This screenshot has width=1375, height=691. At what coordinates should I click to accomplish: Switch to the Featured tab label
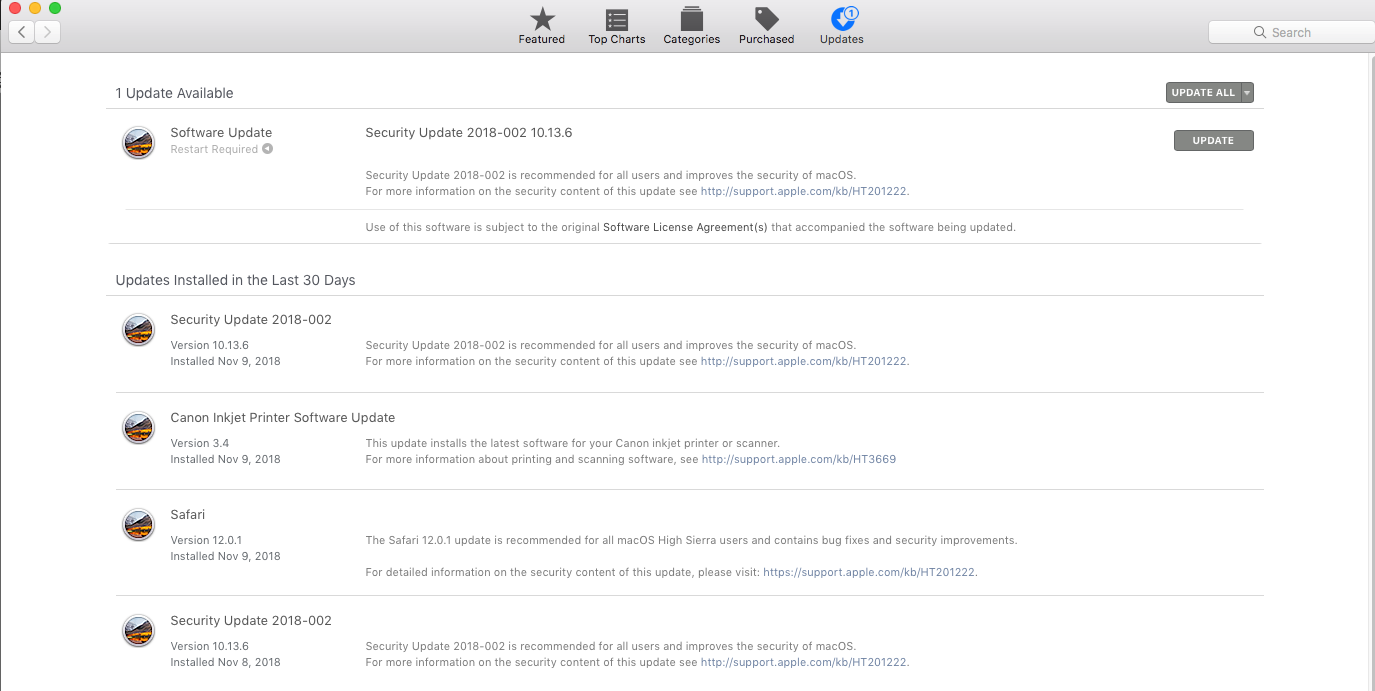pos(542,40)
